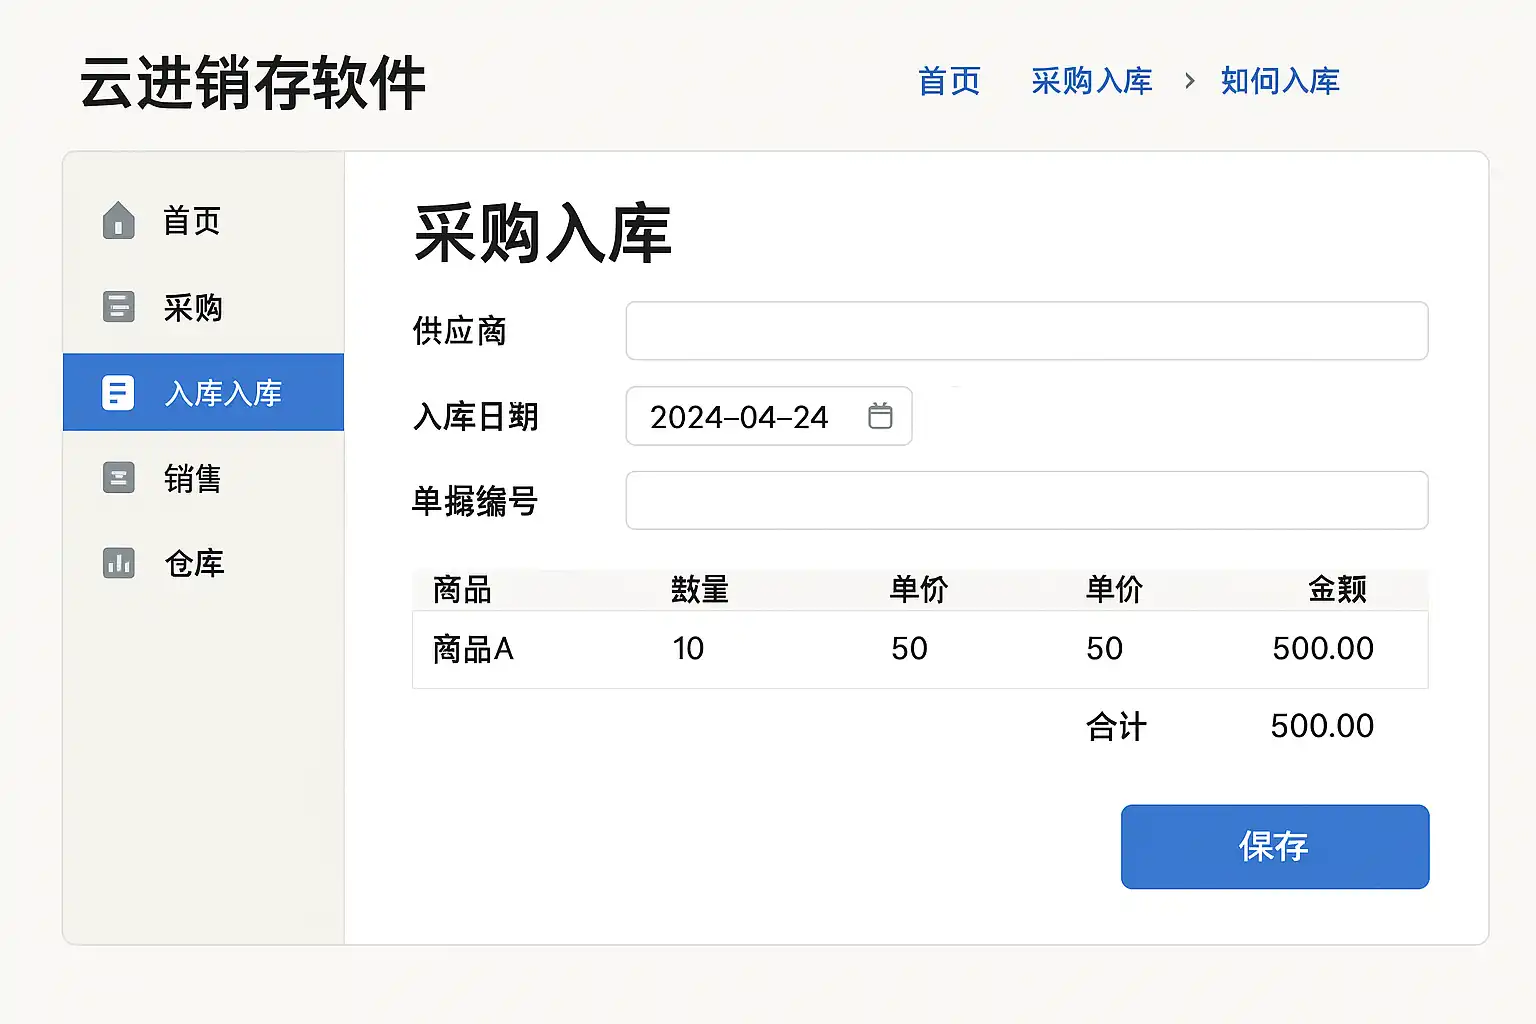Screen dimensions: 1536x1024
Task: Focus the 供应商 input field
Action: tap(1026, 331)
